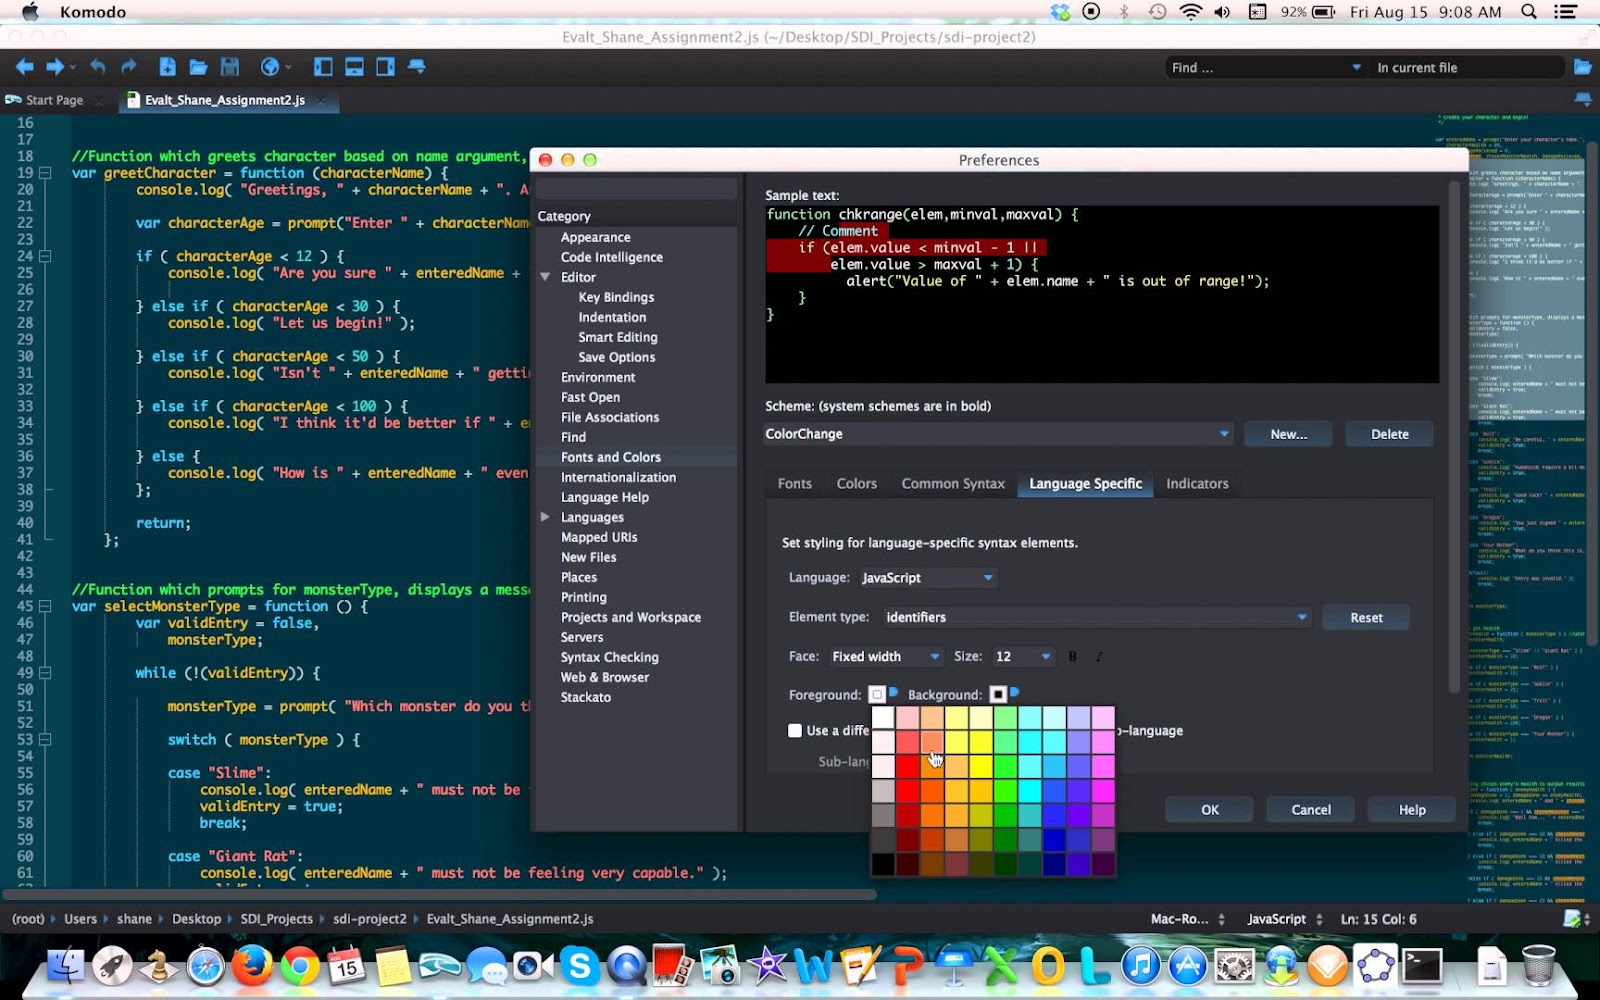
Task: Click the browser preview globe icon
Action: pyautogui.click(x=270, y=67)
